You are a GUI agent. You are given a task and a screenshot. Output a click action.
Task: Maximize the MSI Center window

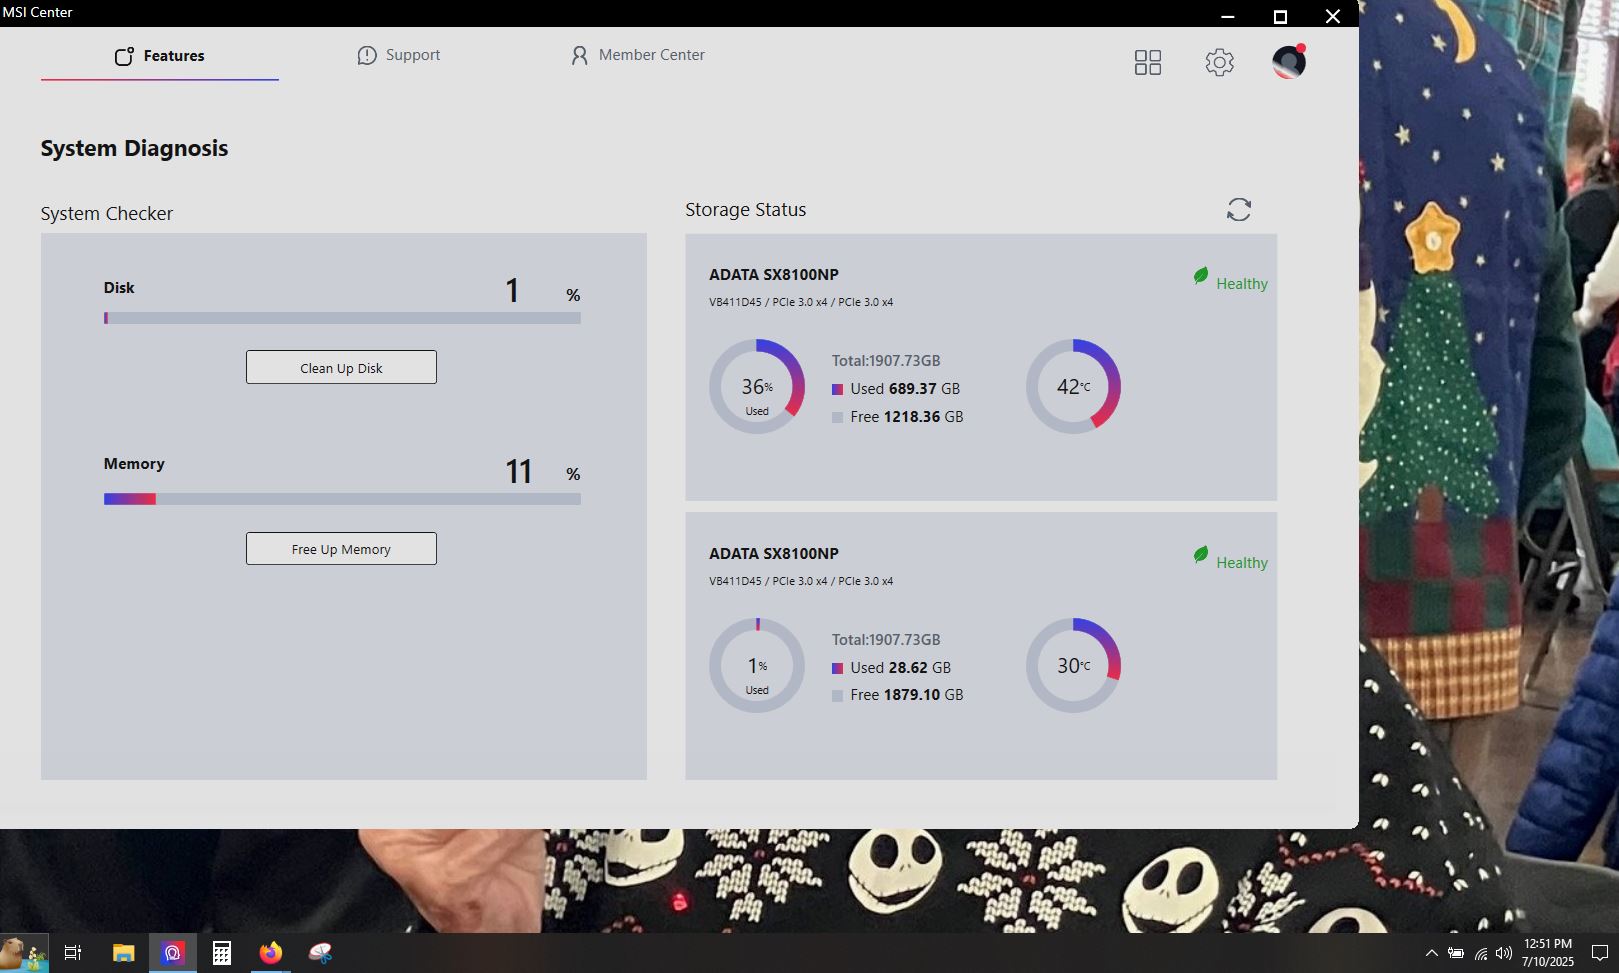pos(1280,16)
